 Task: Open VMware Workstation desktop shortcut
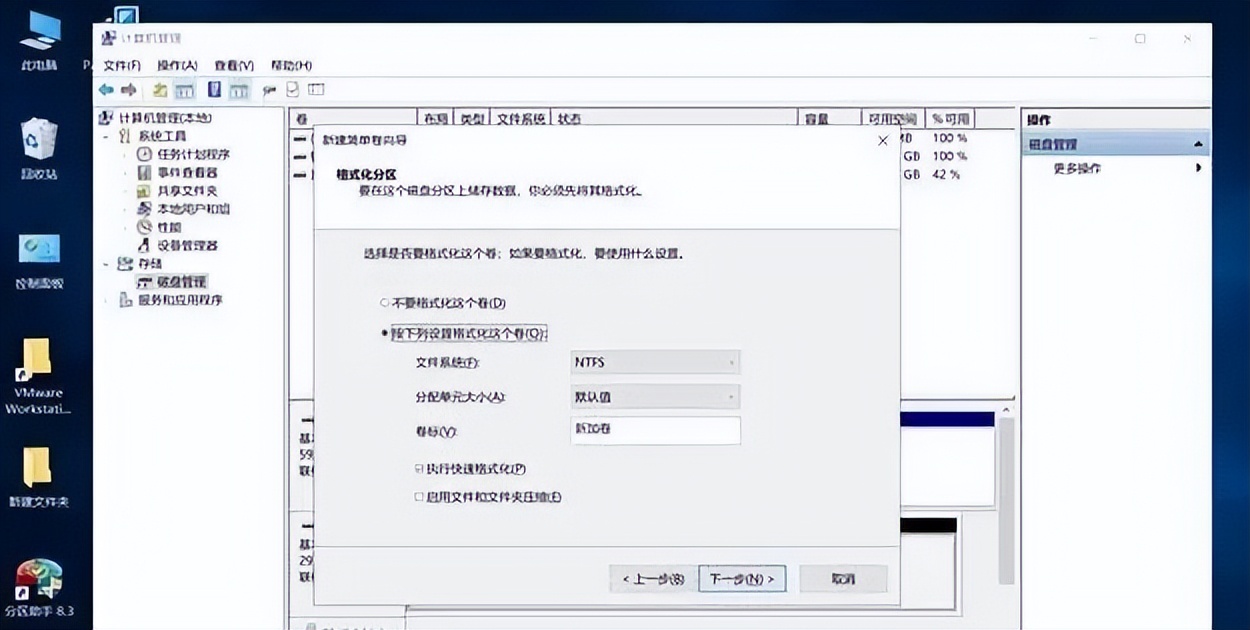point(39,377)
